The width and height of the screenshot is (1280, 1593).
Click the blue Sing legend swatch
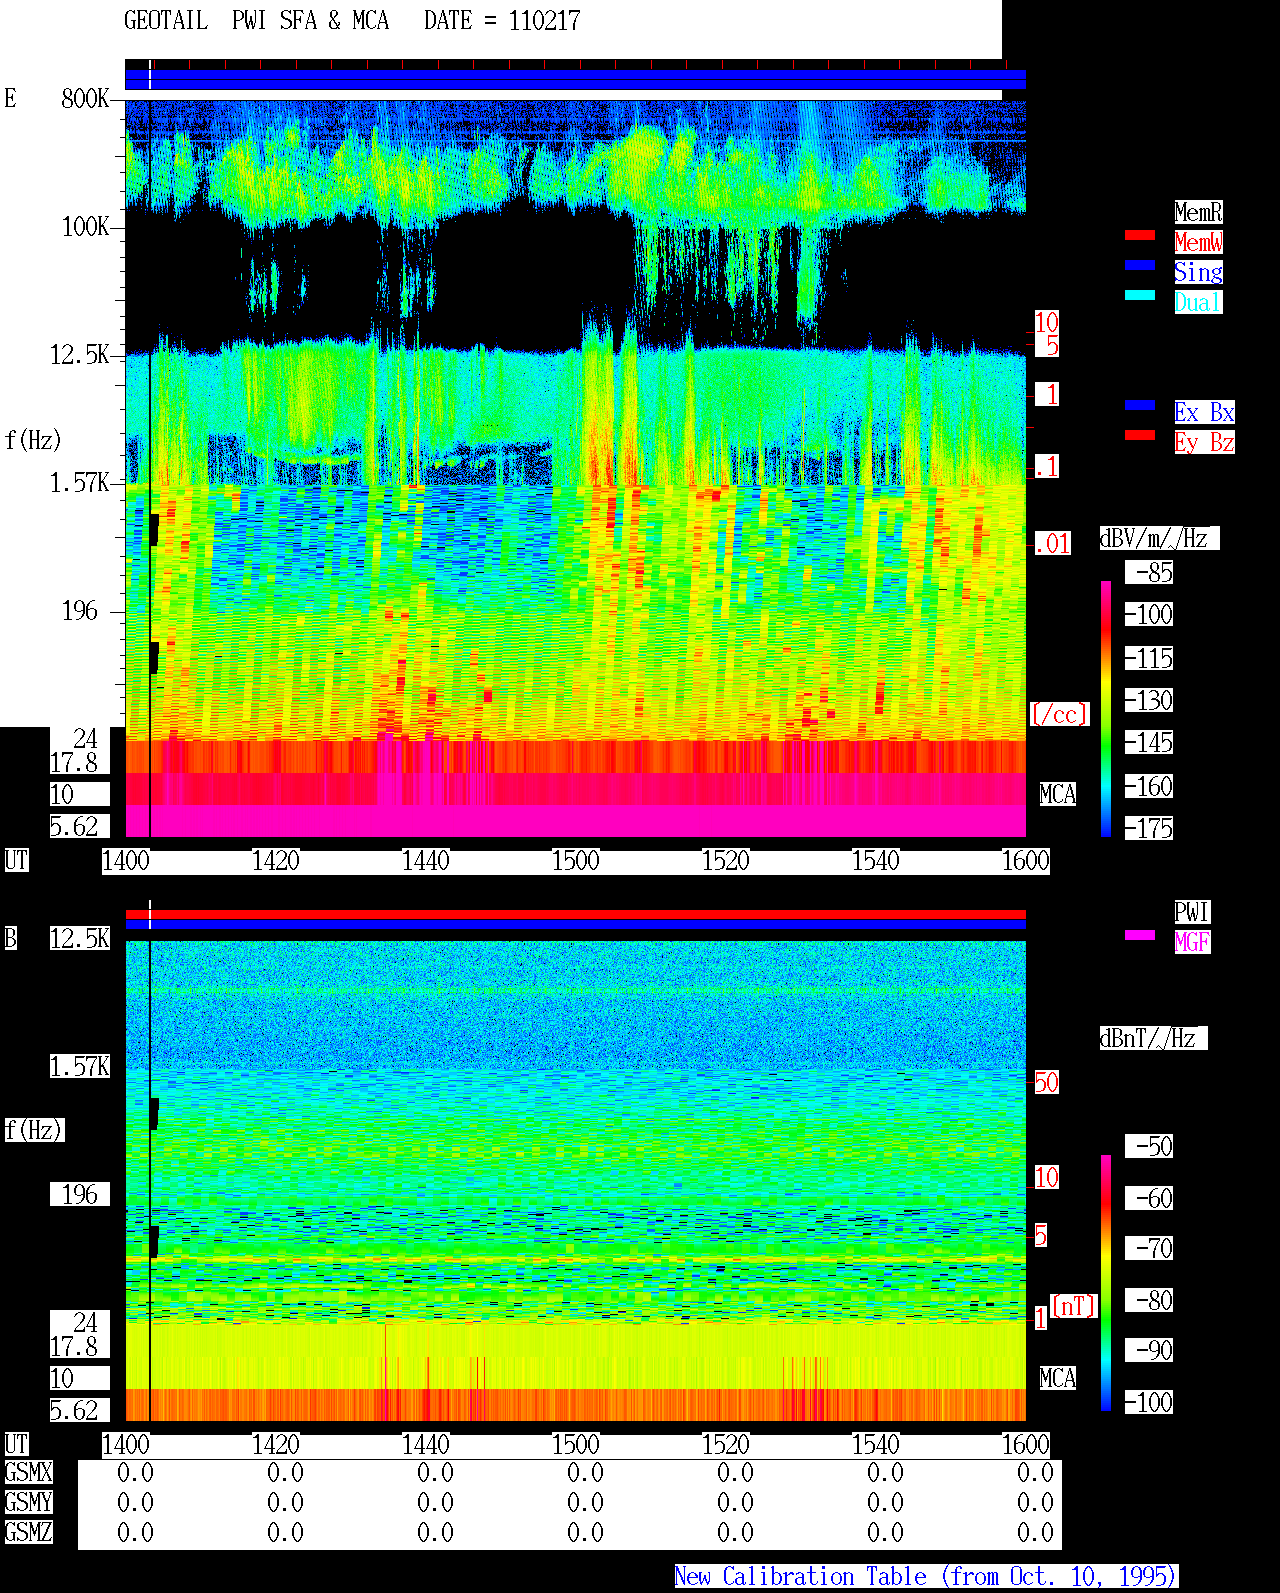pos(1140,265)
